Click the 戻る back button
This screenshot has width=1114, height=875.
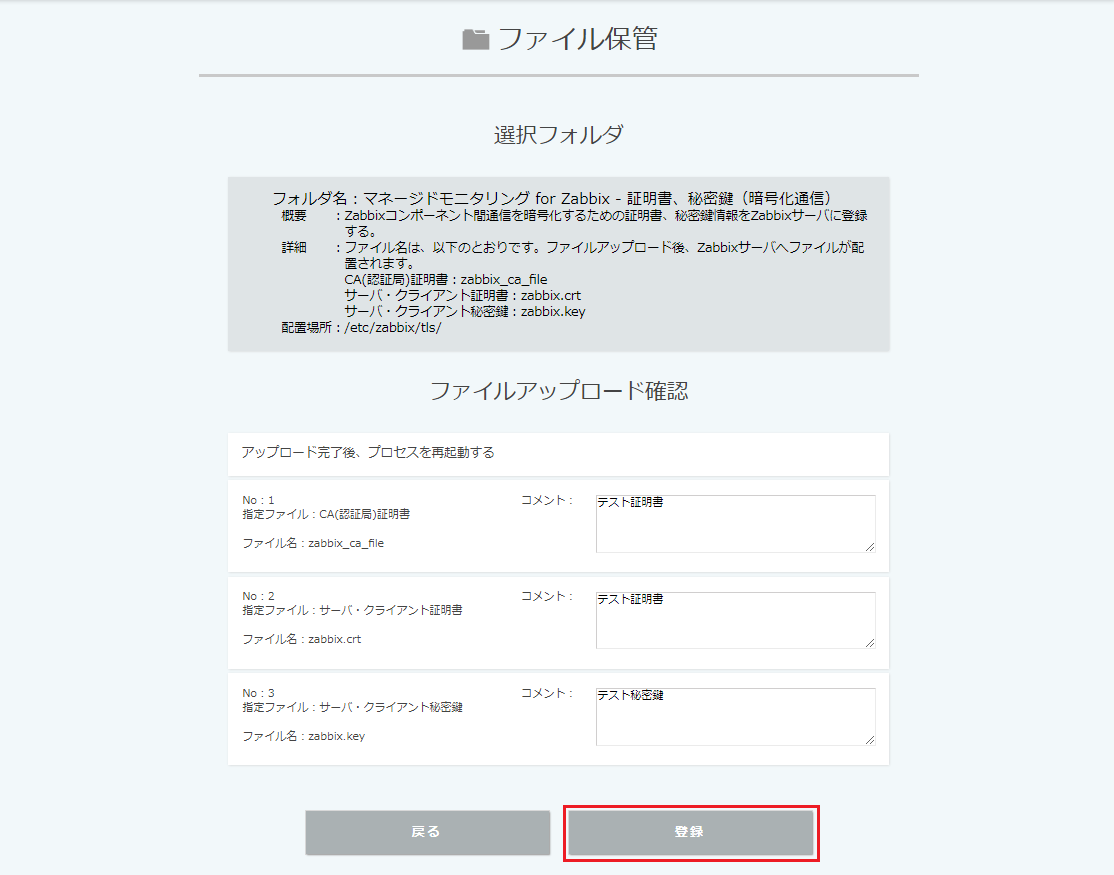click(428, 832)
